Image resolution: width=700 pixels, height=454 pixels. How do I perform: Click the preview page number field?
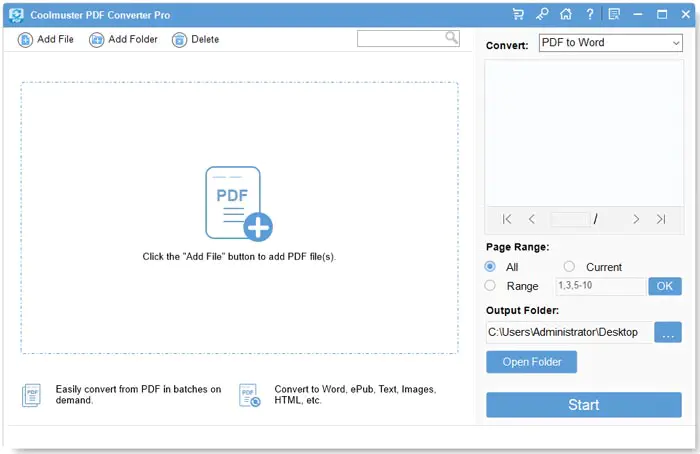coord(571,219)
